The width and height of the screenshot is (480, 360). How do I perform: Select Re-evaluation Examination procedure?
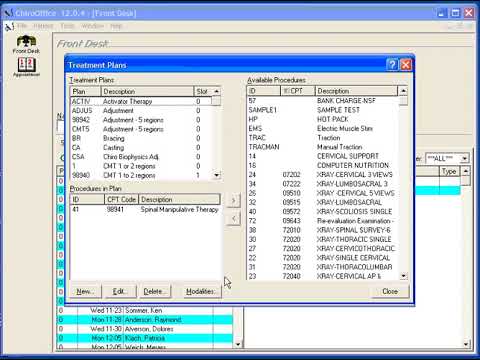(x=323, y=221)
